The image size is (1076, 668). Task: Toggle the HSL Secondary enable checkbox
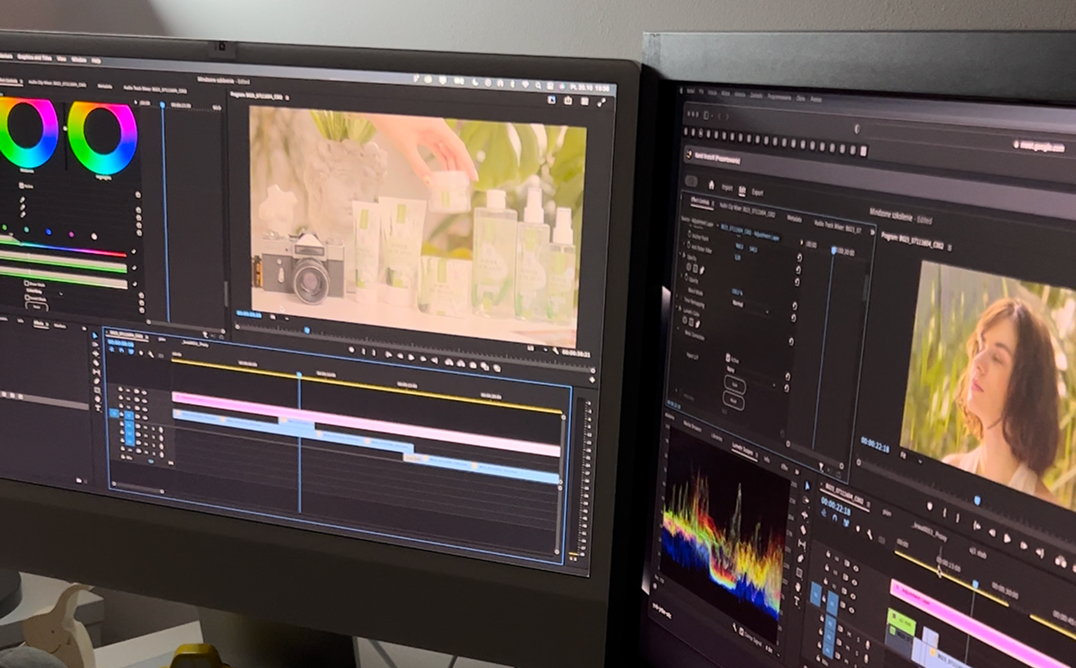(21, 185)
